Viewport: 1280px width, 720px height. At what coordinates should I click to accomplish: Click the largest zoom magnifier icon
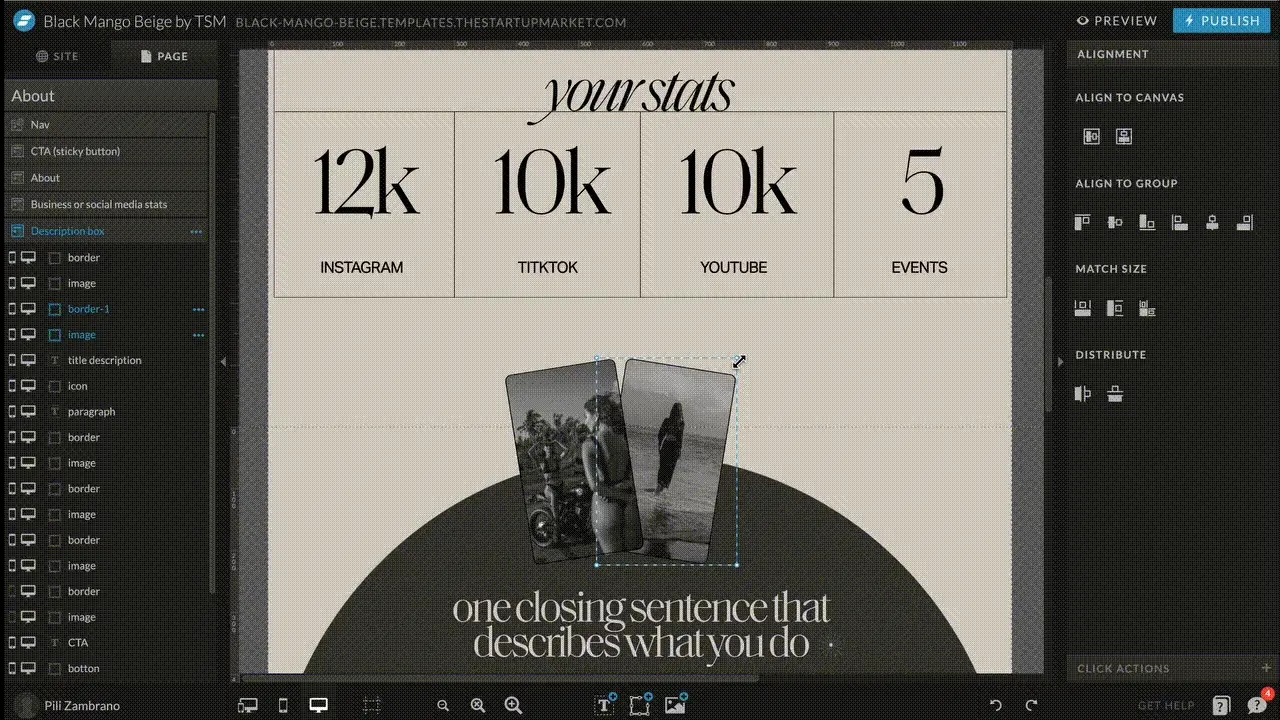coord(513,705)
